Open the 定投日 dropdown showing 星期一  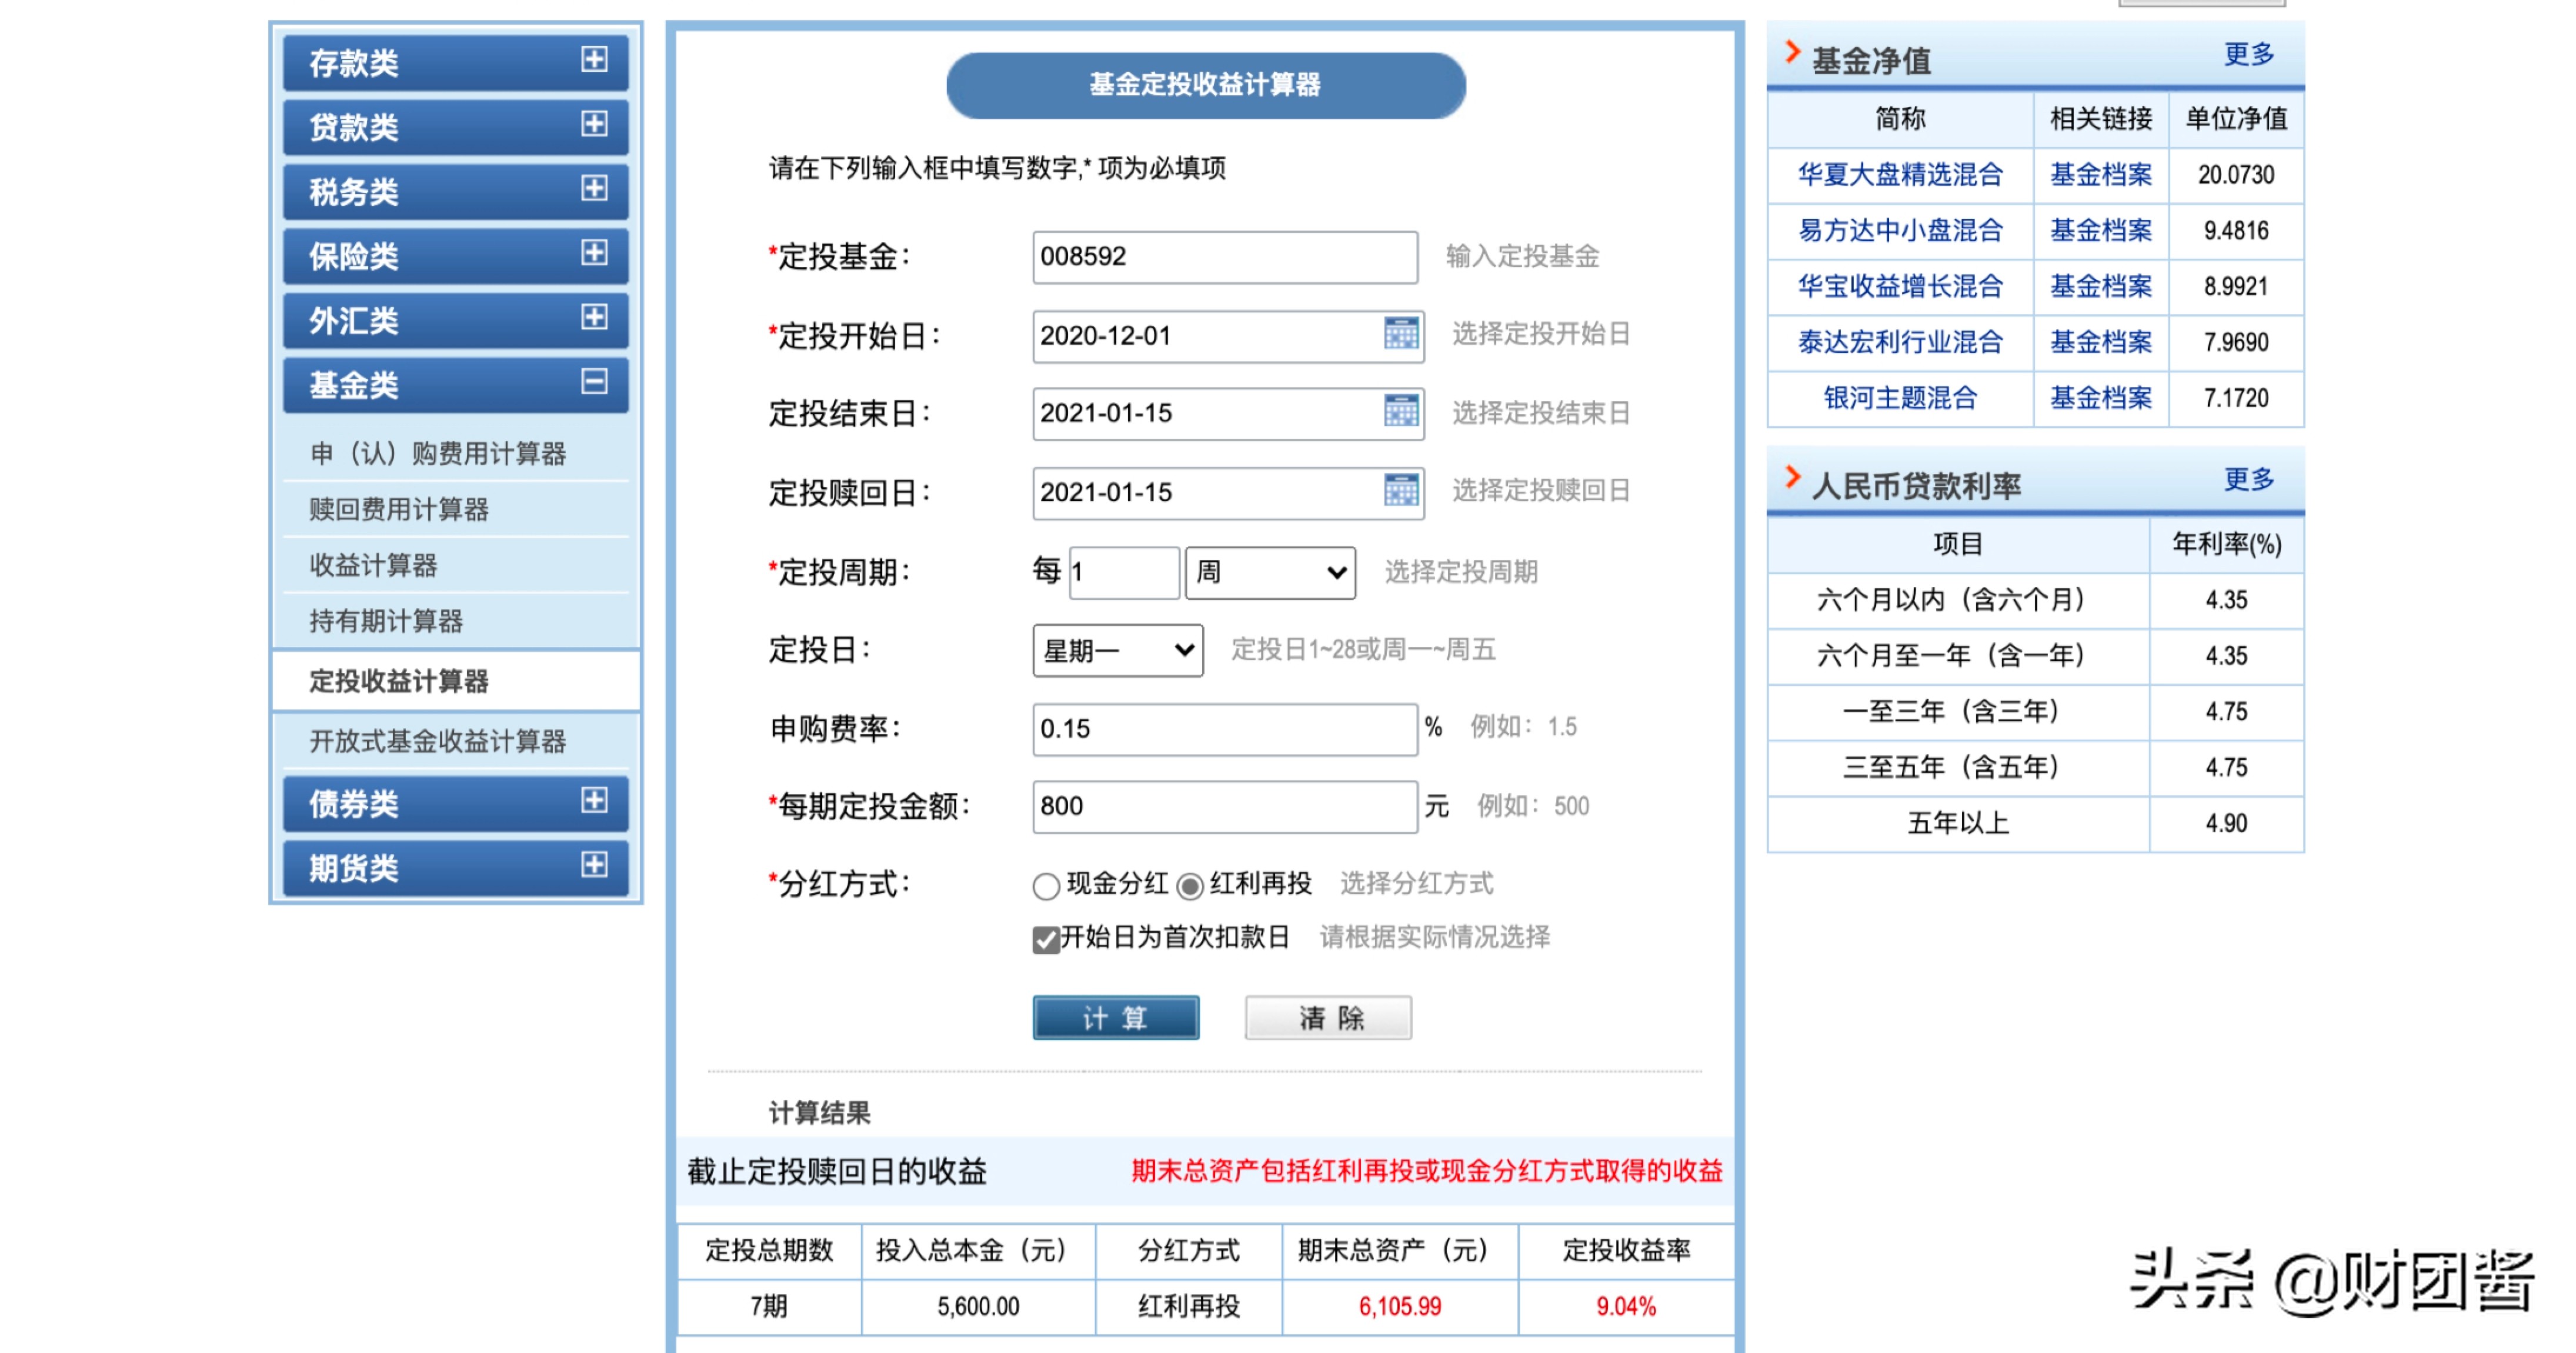[1116, 650]
